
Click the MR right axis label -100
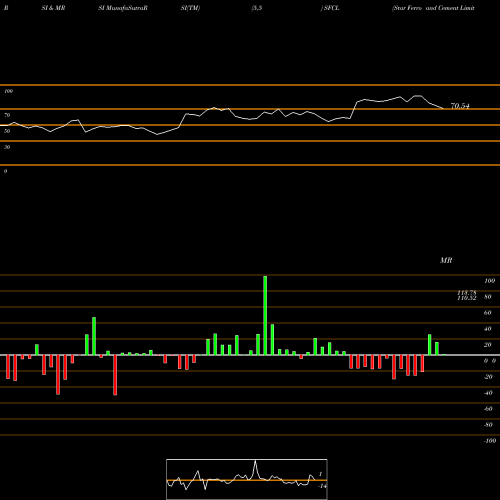490,441
